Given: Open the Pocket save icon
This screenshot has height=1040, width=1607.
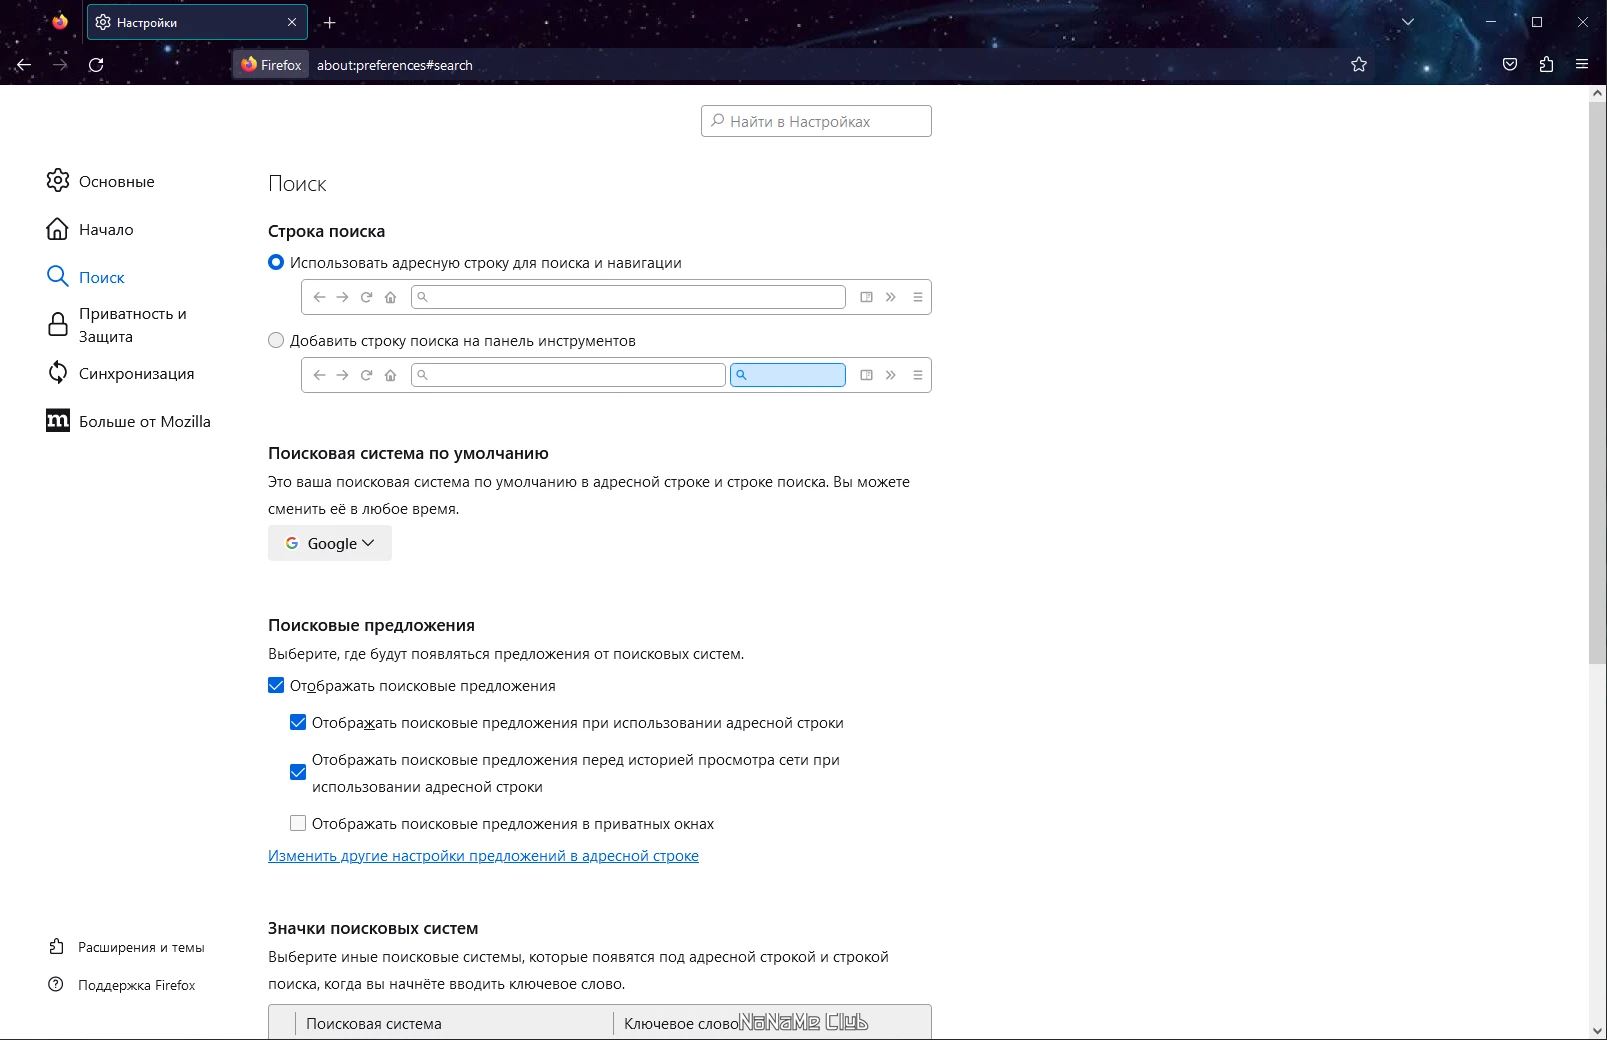Looking at the screenshot, I should (x=1510, y=65).
